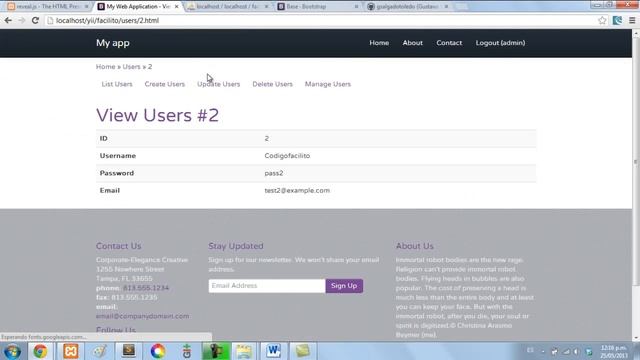Open the Chrome menu icon
Image resolution: width=640 pixels, height=360 pixels.
tap(632, 20)
